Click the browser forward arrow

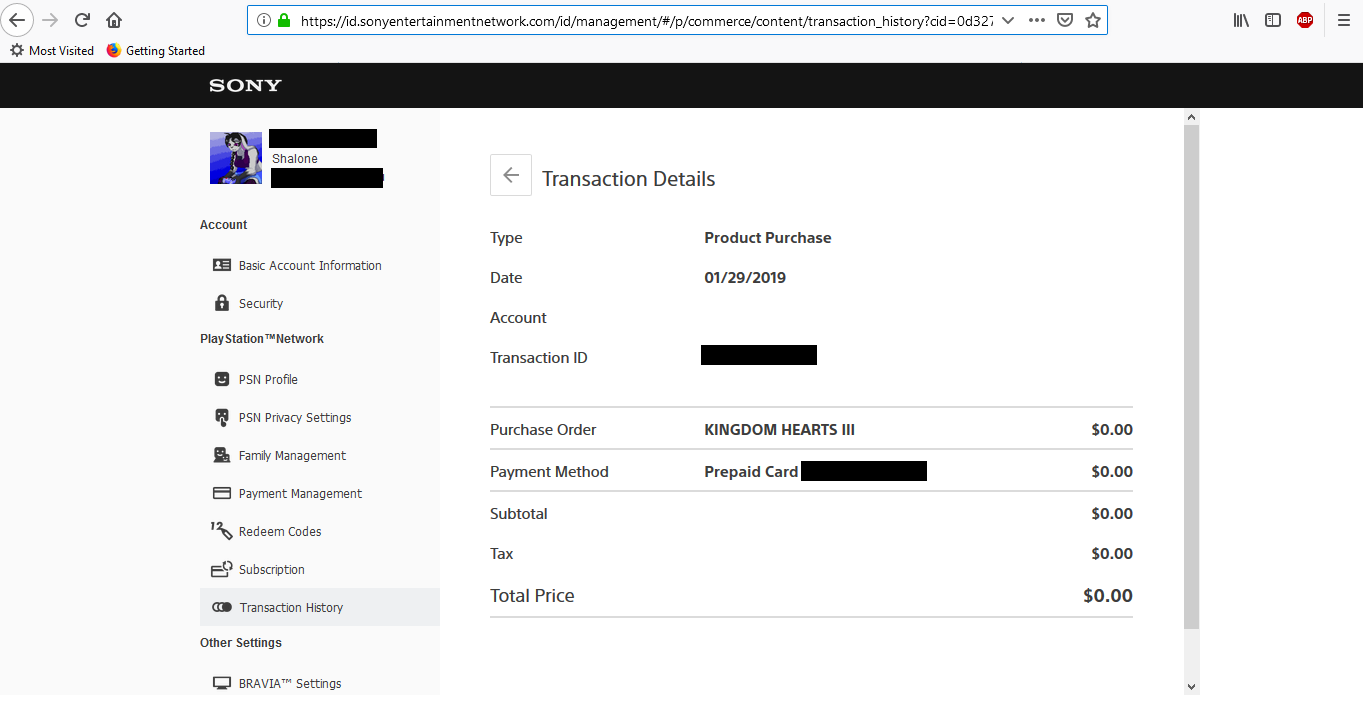coord(51,20)
